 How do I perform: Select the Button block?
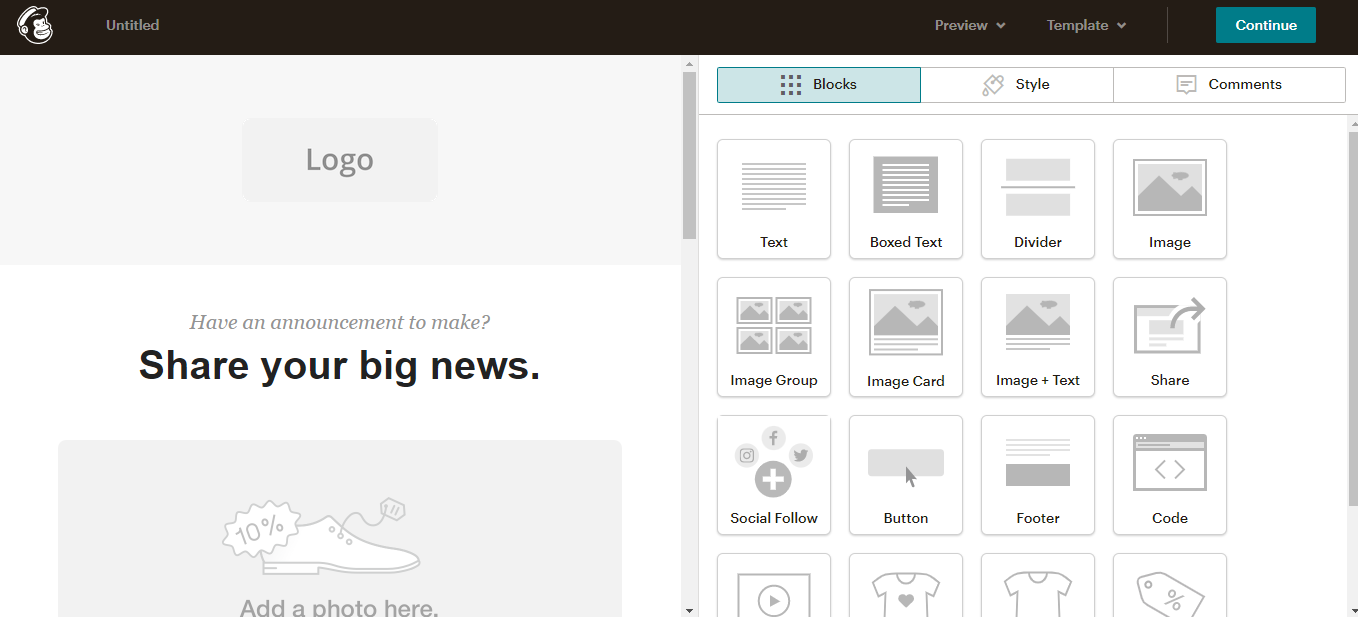pyautogui.click(x=905, y=475)
